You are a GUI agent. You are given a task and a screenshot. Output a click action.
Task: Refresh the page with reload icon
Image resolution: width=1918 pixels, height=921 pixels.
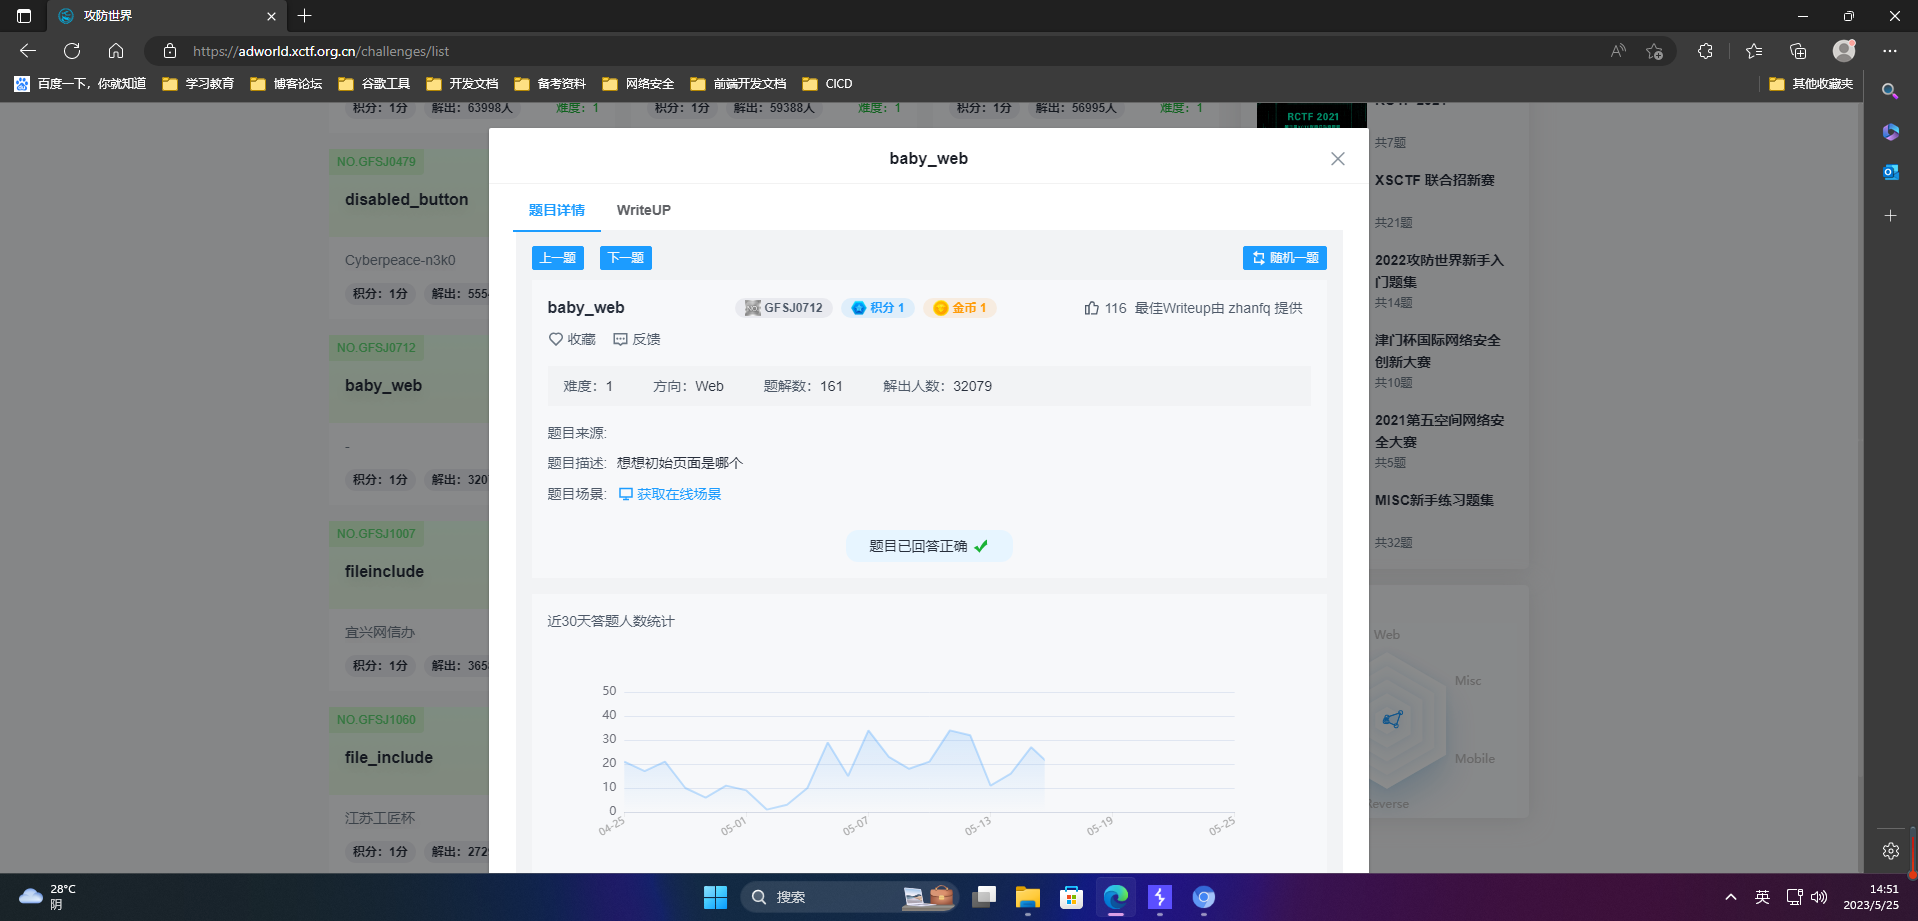click(x=71, y=50)
